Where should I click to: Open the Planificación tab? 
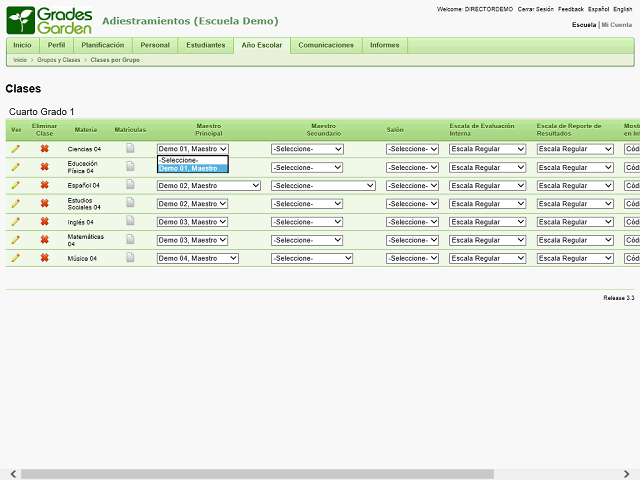pos(102,45)
